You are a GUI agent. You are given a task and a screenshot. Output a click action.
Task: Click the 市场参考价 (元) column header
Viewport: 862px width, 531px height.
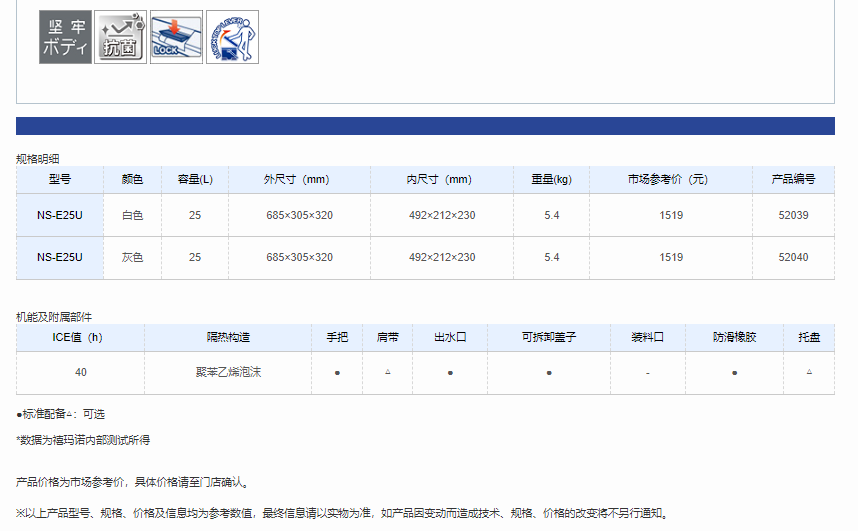pyautogui.click(x=671, y=179)
